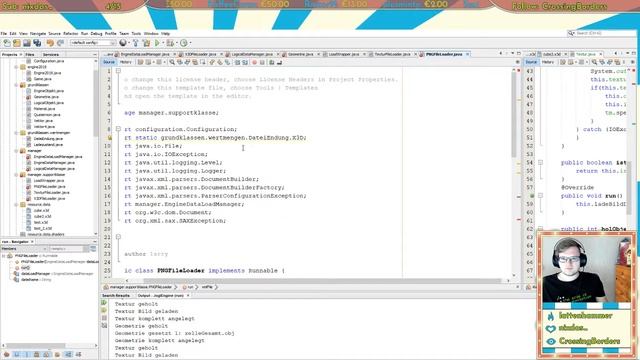Open the File menu
This screenshot has width=640, height=360.
pos(4,33)
